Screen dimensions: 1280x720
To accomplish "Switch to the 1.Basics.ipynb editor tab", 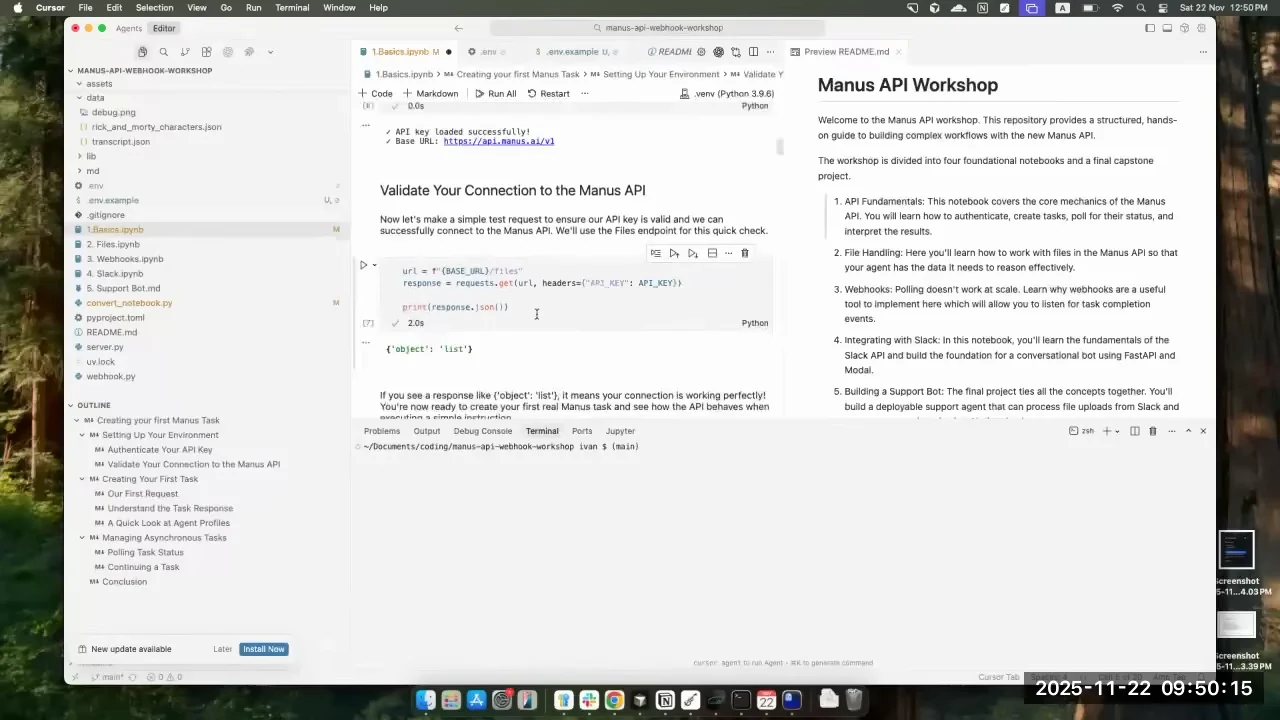I will (405, 52).
